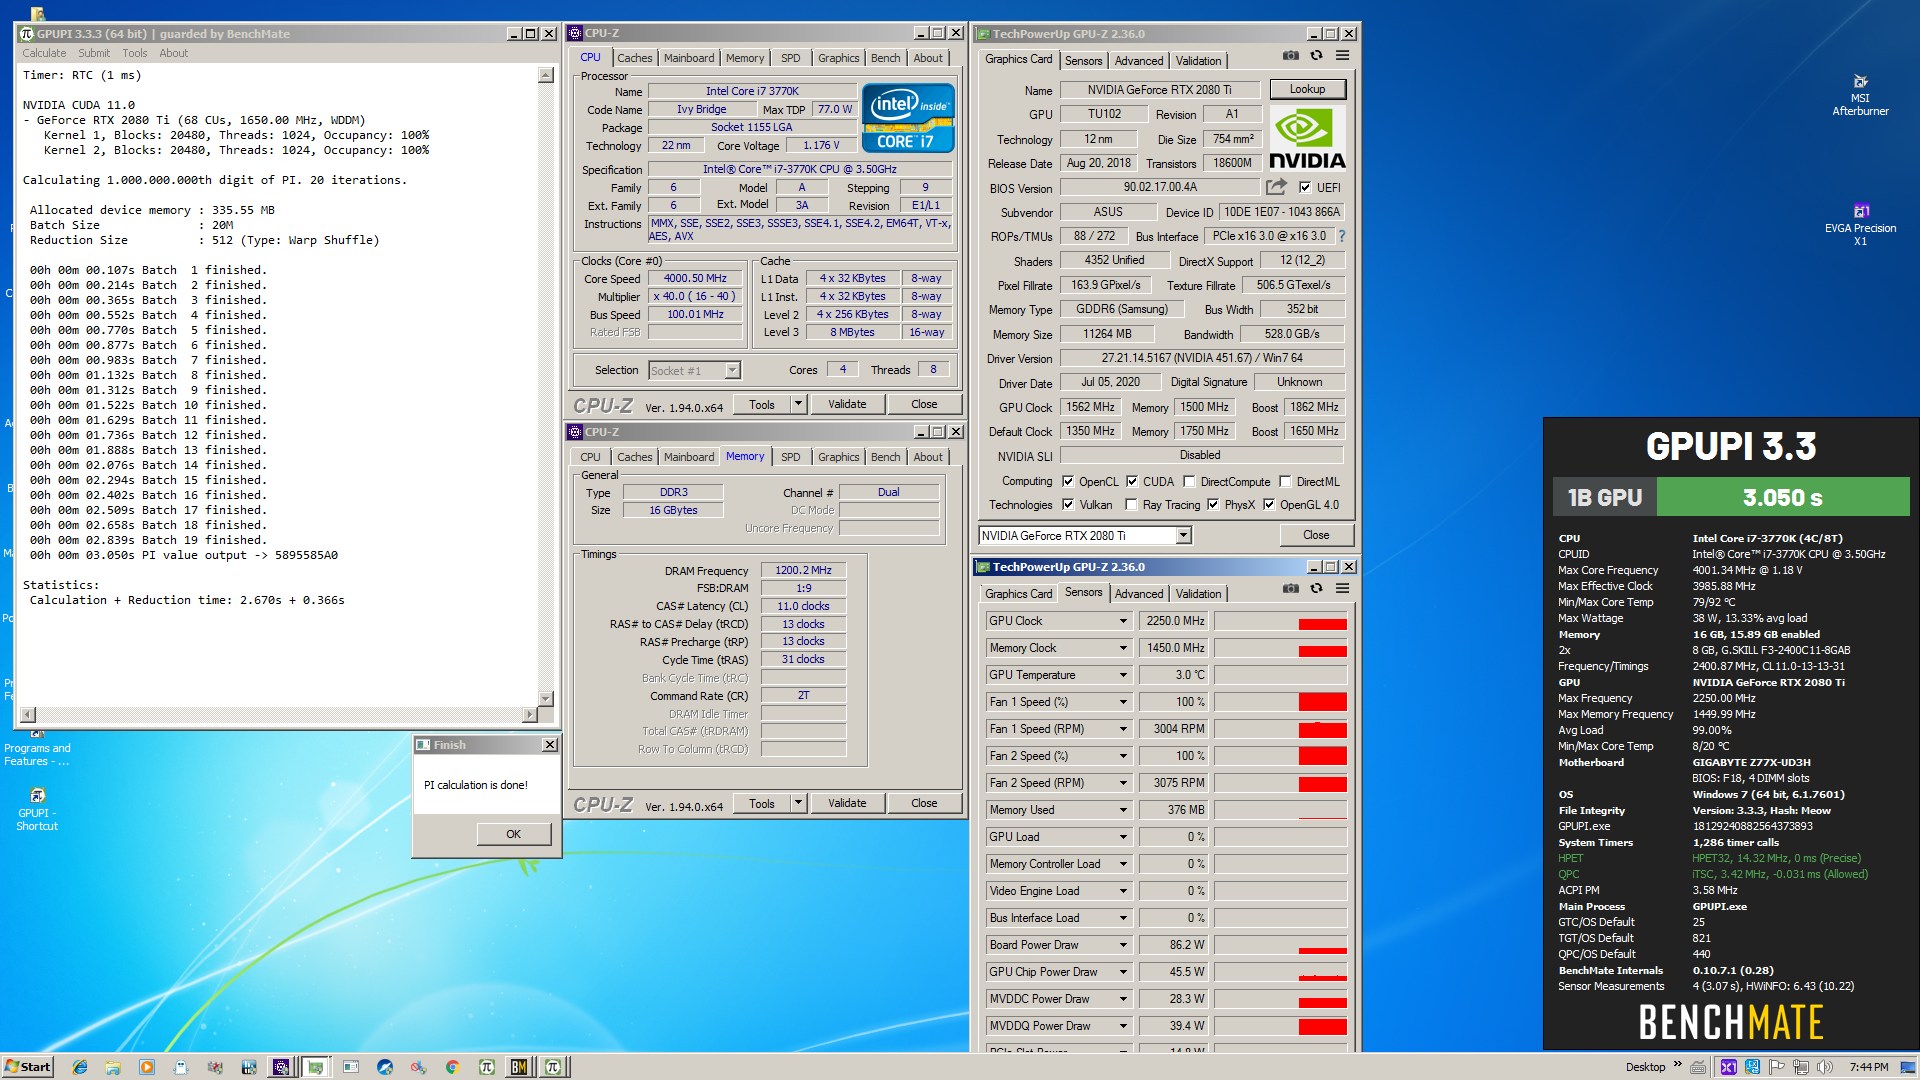1920x1080 pixels.
Task: Open the Submit menu in GPUPI
Action: tap(94, 53)
